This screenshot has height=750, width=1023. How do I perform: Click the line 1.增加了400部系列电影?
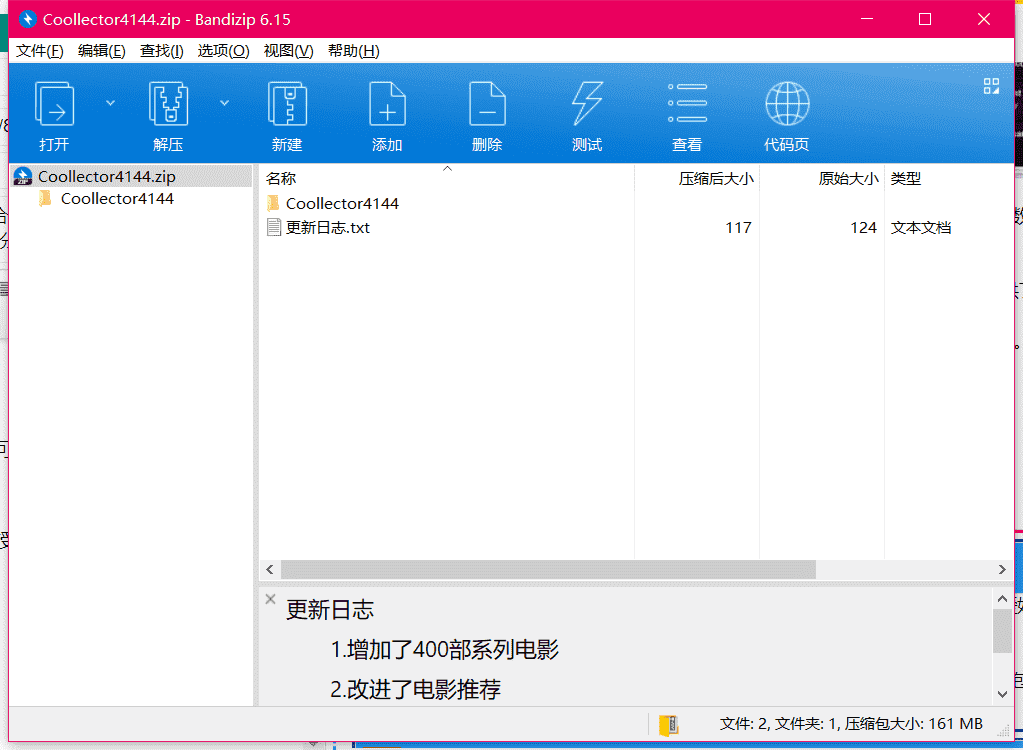click(445, 650)
